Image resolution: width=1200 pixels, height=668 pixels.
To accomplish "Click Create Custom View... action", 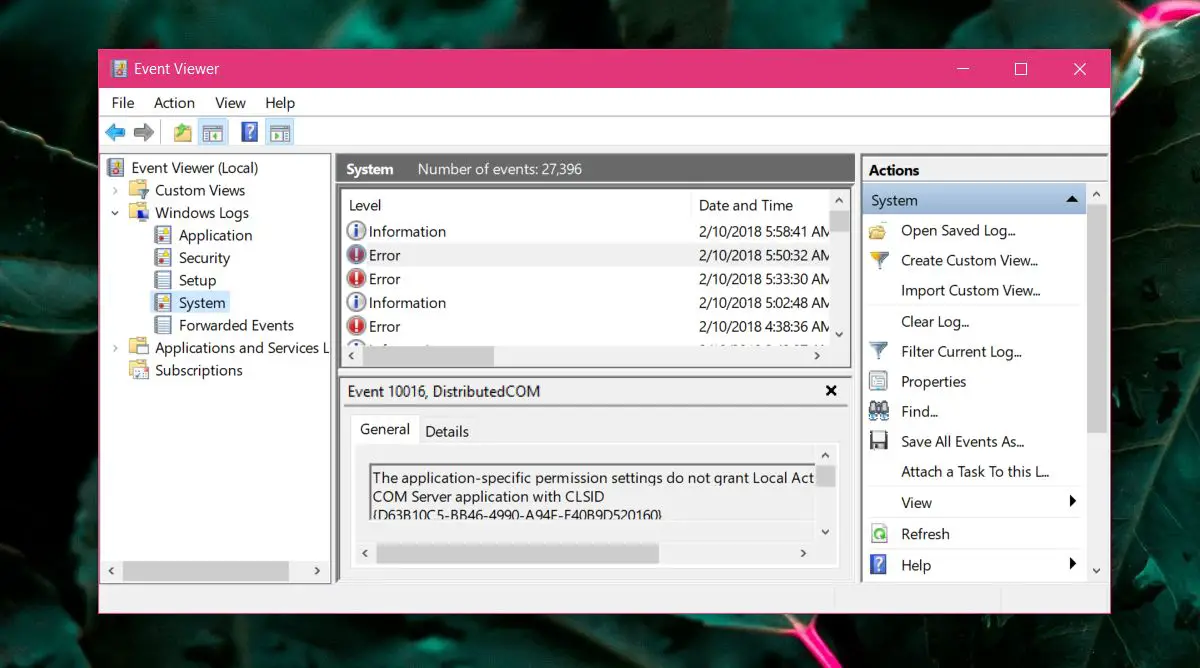I will click(x=969, y=260).
